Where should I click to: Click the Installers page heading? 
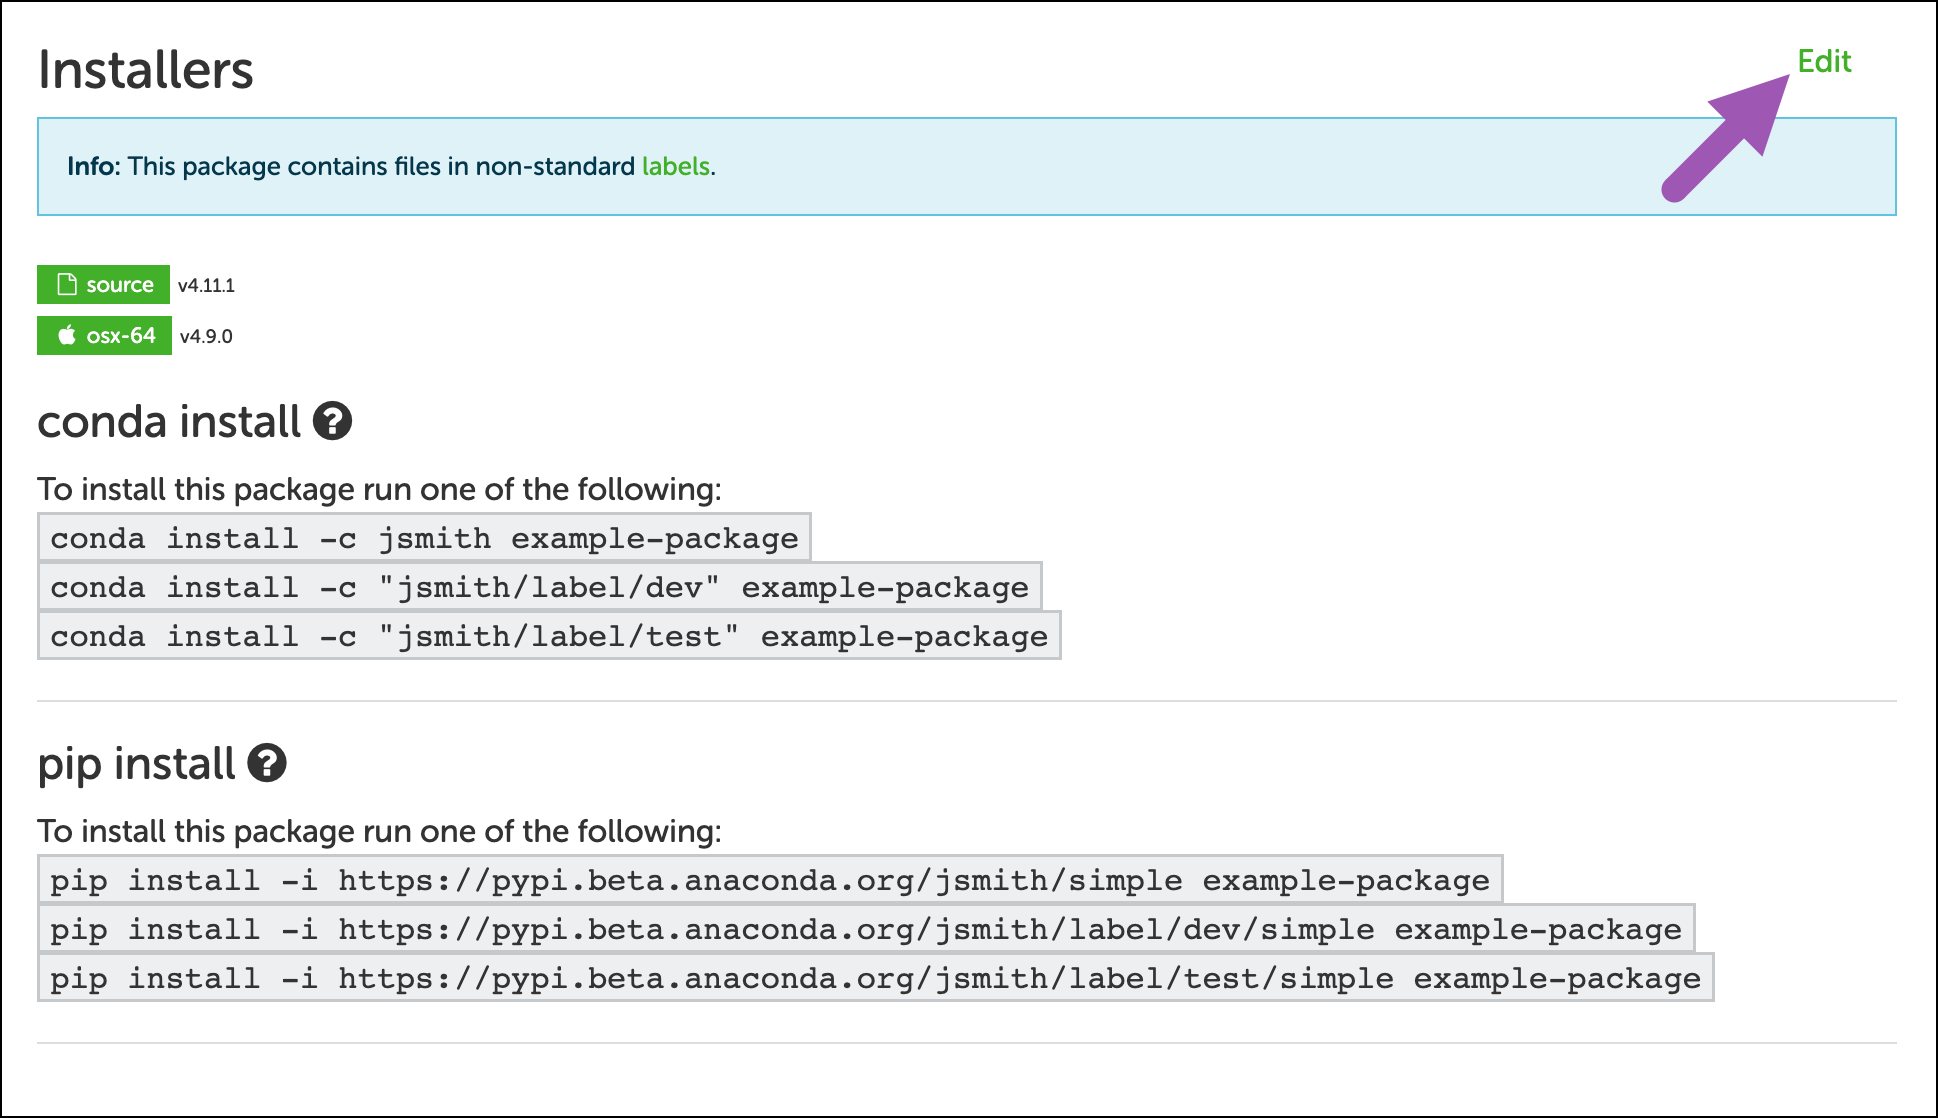pyautogui.click(x=146, y=70)
